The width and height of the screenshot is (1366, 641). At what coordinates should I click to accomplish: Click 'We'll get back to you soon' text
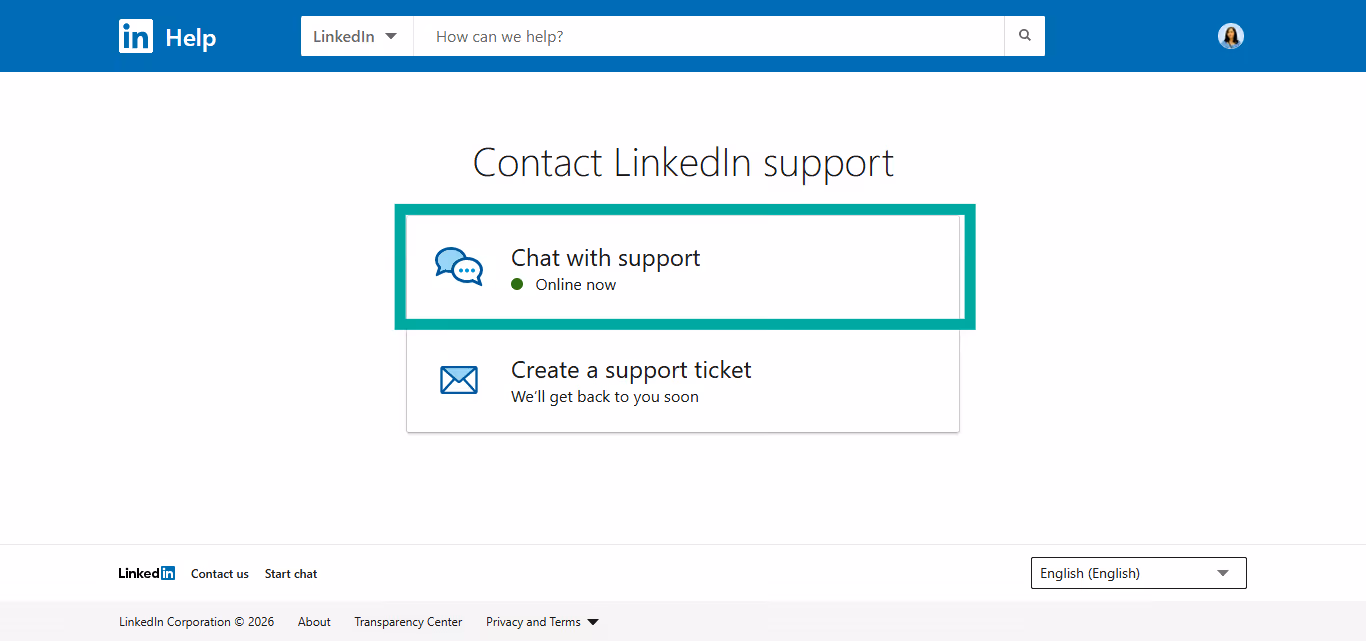(x=605, y=397)
